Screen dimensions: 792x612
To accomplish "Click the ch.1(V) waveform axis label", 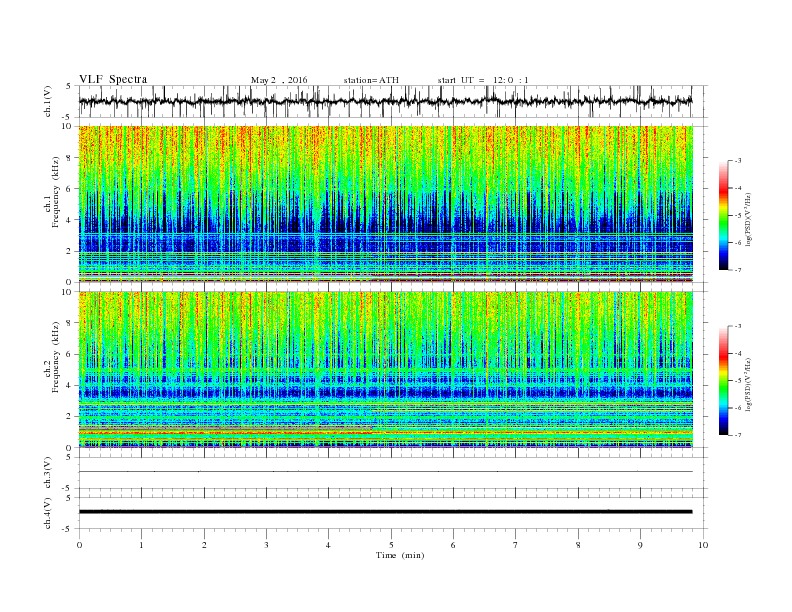I will [48, 101].
